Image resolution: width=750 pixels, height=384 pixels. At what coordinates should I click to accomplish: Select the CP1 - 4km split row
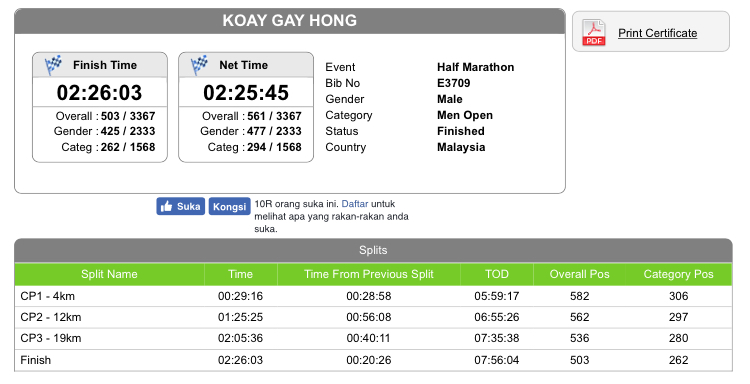click(x=373, y=296)
